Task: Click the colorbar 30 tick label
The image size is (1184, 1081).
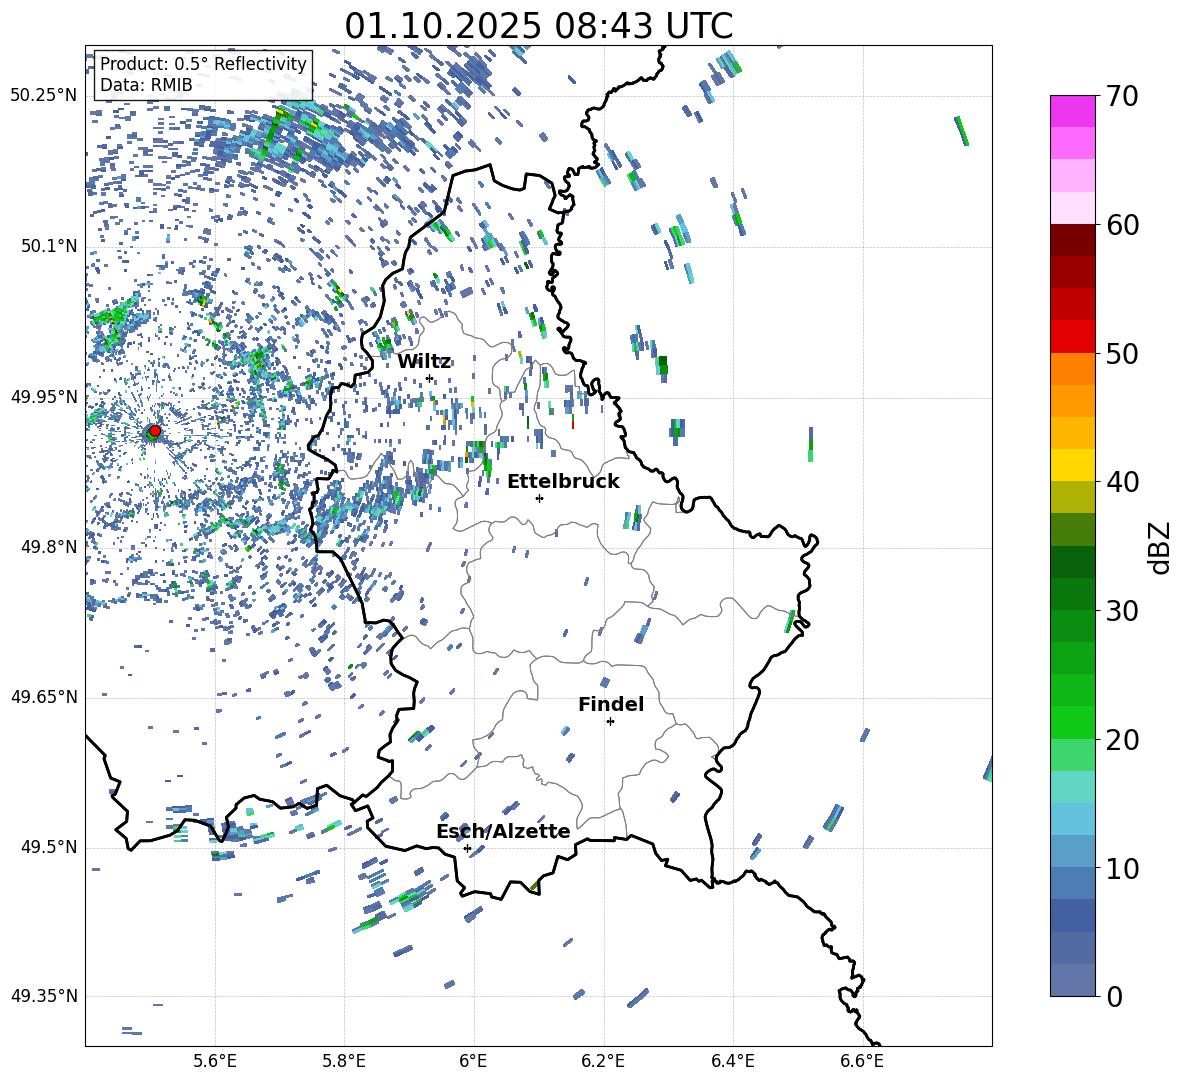Action: (x=1122, y=610)
